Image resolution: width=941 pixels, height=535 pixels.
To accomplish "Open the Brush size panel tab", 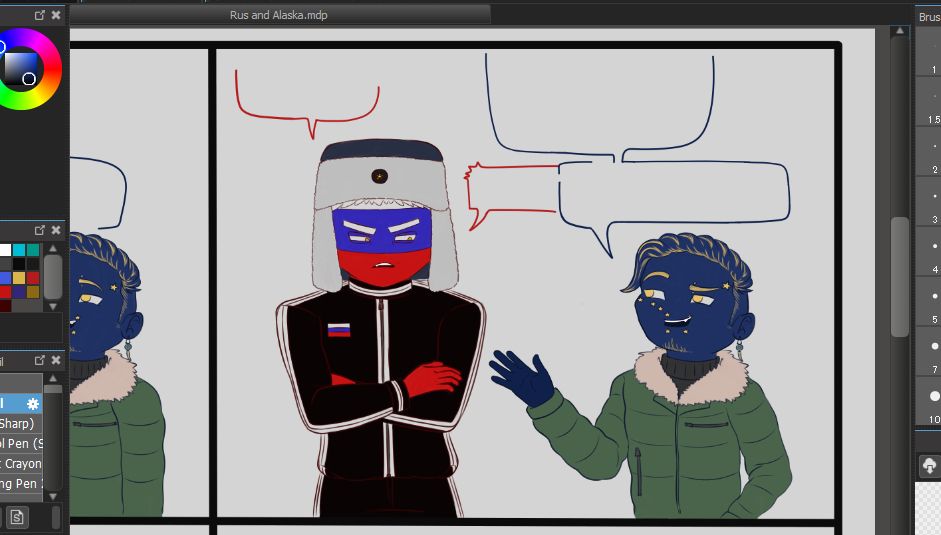I will (x=928, y=17).
